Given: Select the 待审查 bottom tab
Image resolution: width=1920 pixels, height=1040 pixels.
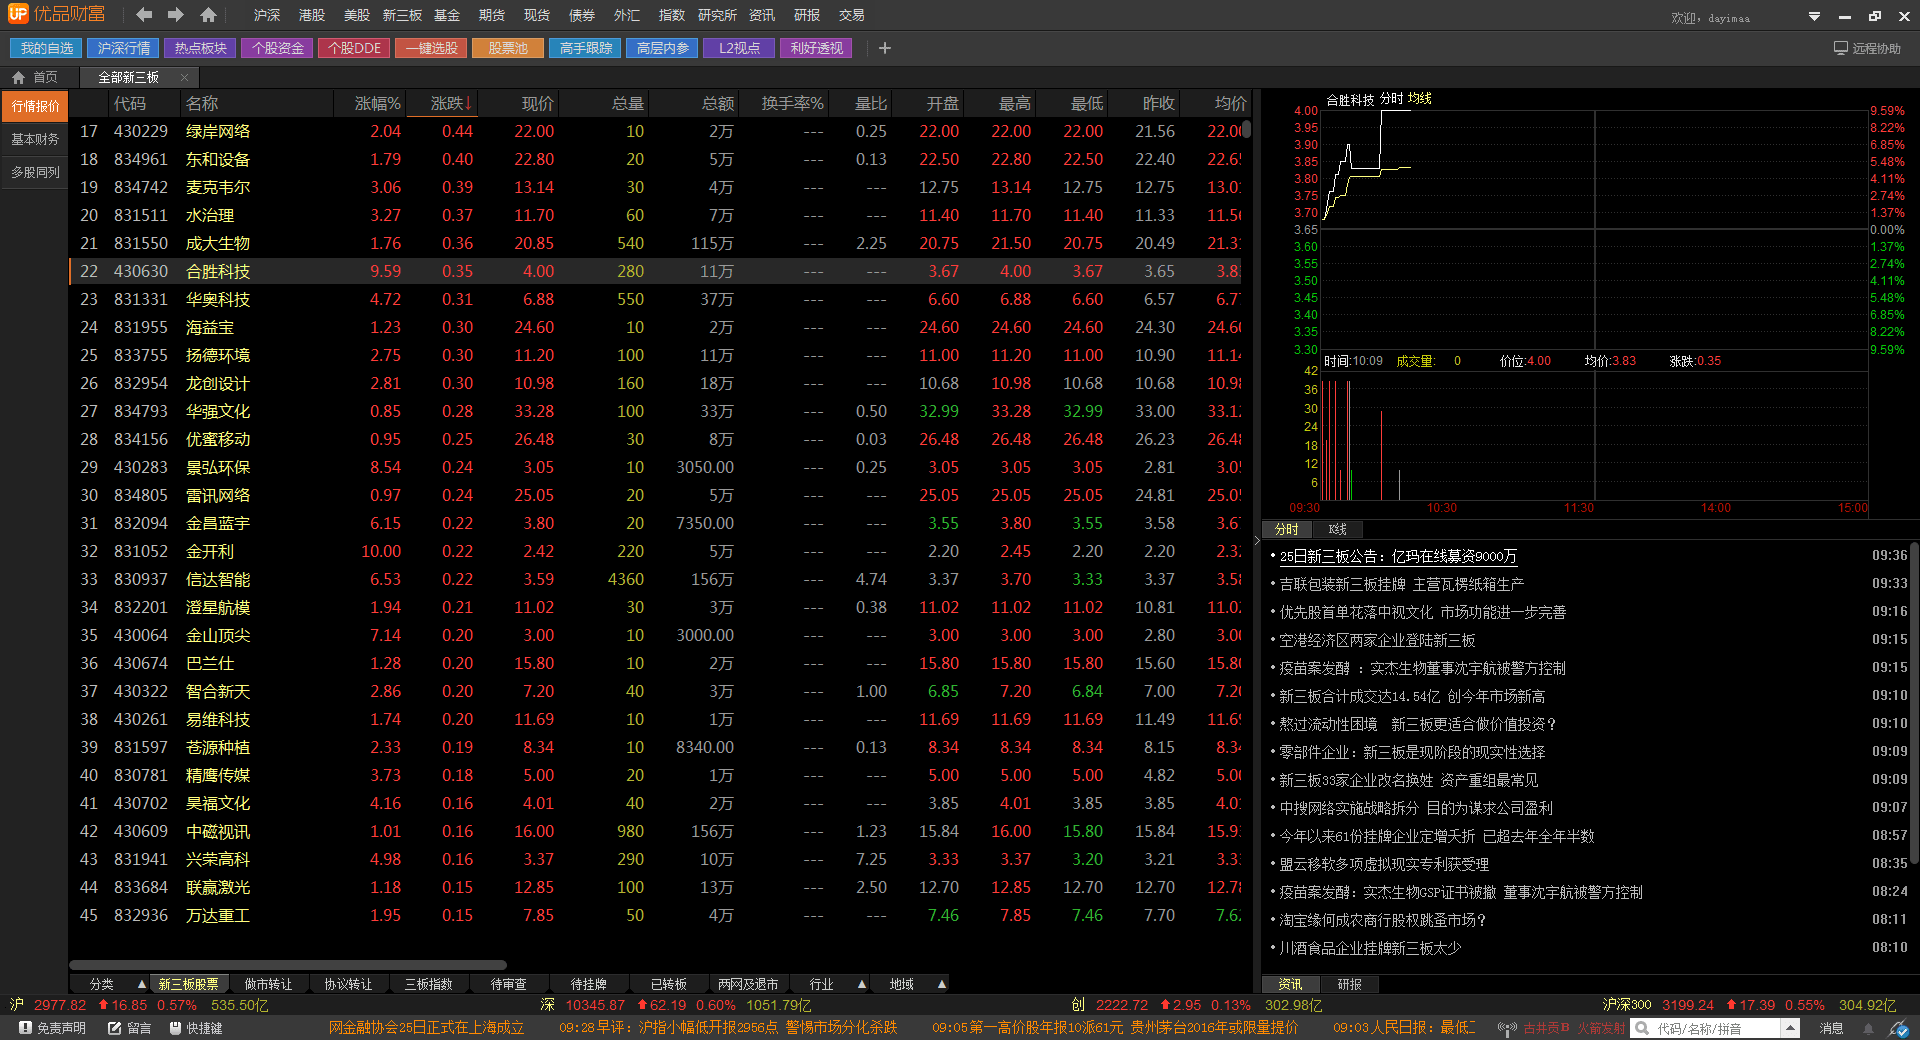Looking at the screenshot, I should pyautogui.click(x=508, y=984).
